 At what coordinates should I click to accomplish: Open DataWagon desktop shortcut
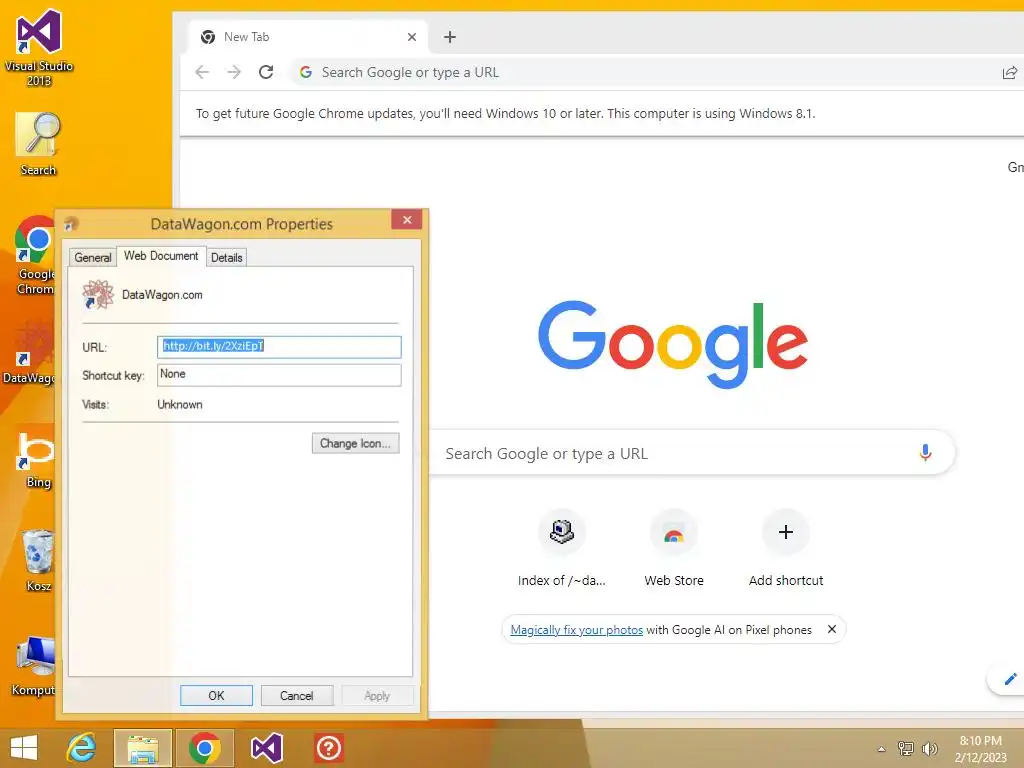[29, 353]
